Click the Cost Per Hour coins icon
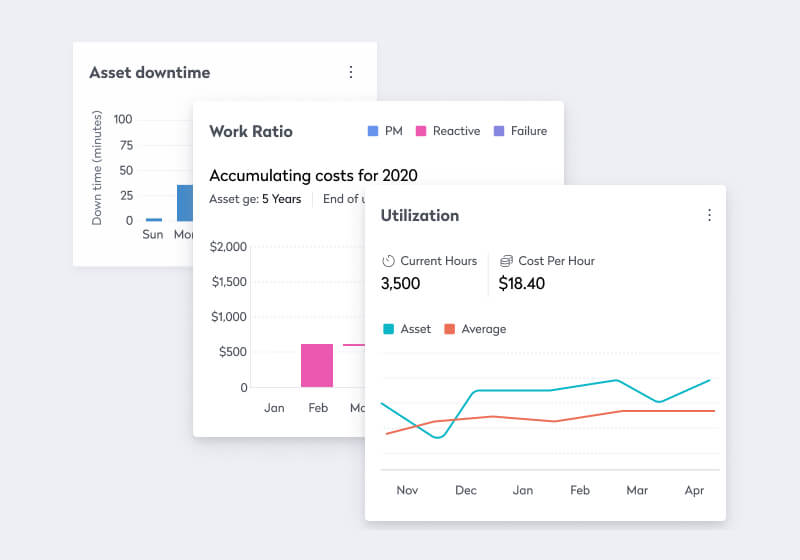This screenshot has height=560, width=800. [507, 261]
